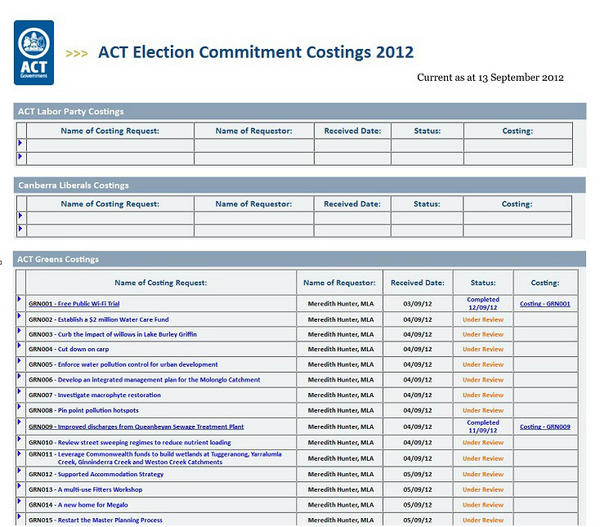Image resolution: width=600 pixels, height=527 pixels.
Task: Click Labor table Status header
Action: 427,131
